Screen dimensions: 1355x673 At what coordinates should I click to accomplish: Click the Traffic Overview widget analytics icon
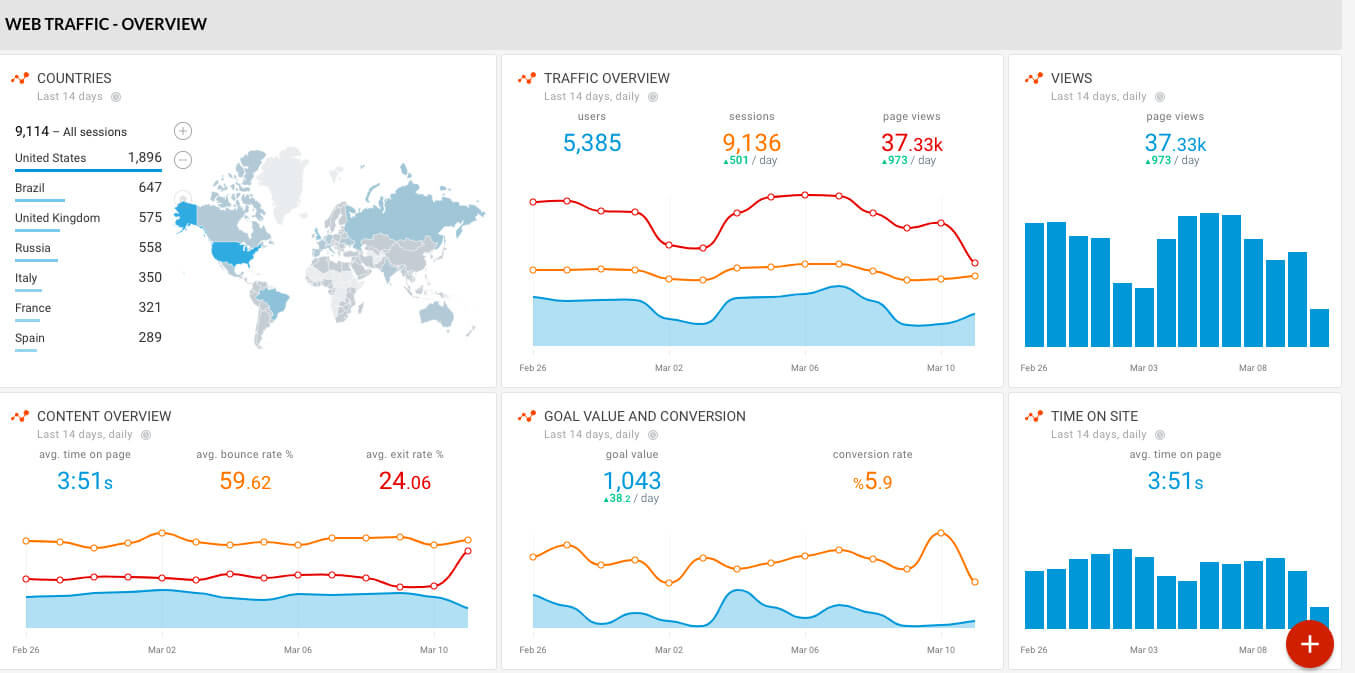[x=527, y=78]
